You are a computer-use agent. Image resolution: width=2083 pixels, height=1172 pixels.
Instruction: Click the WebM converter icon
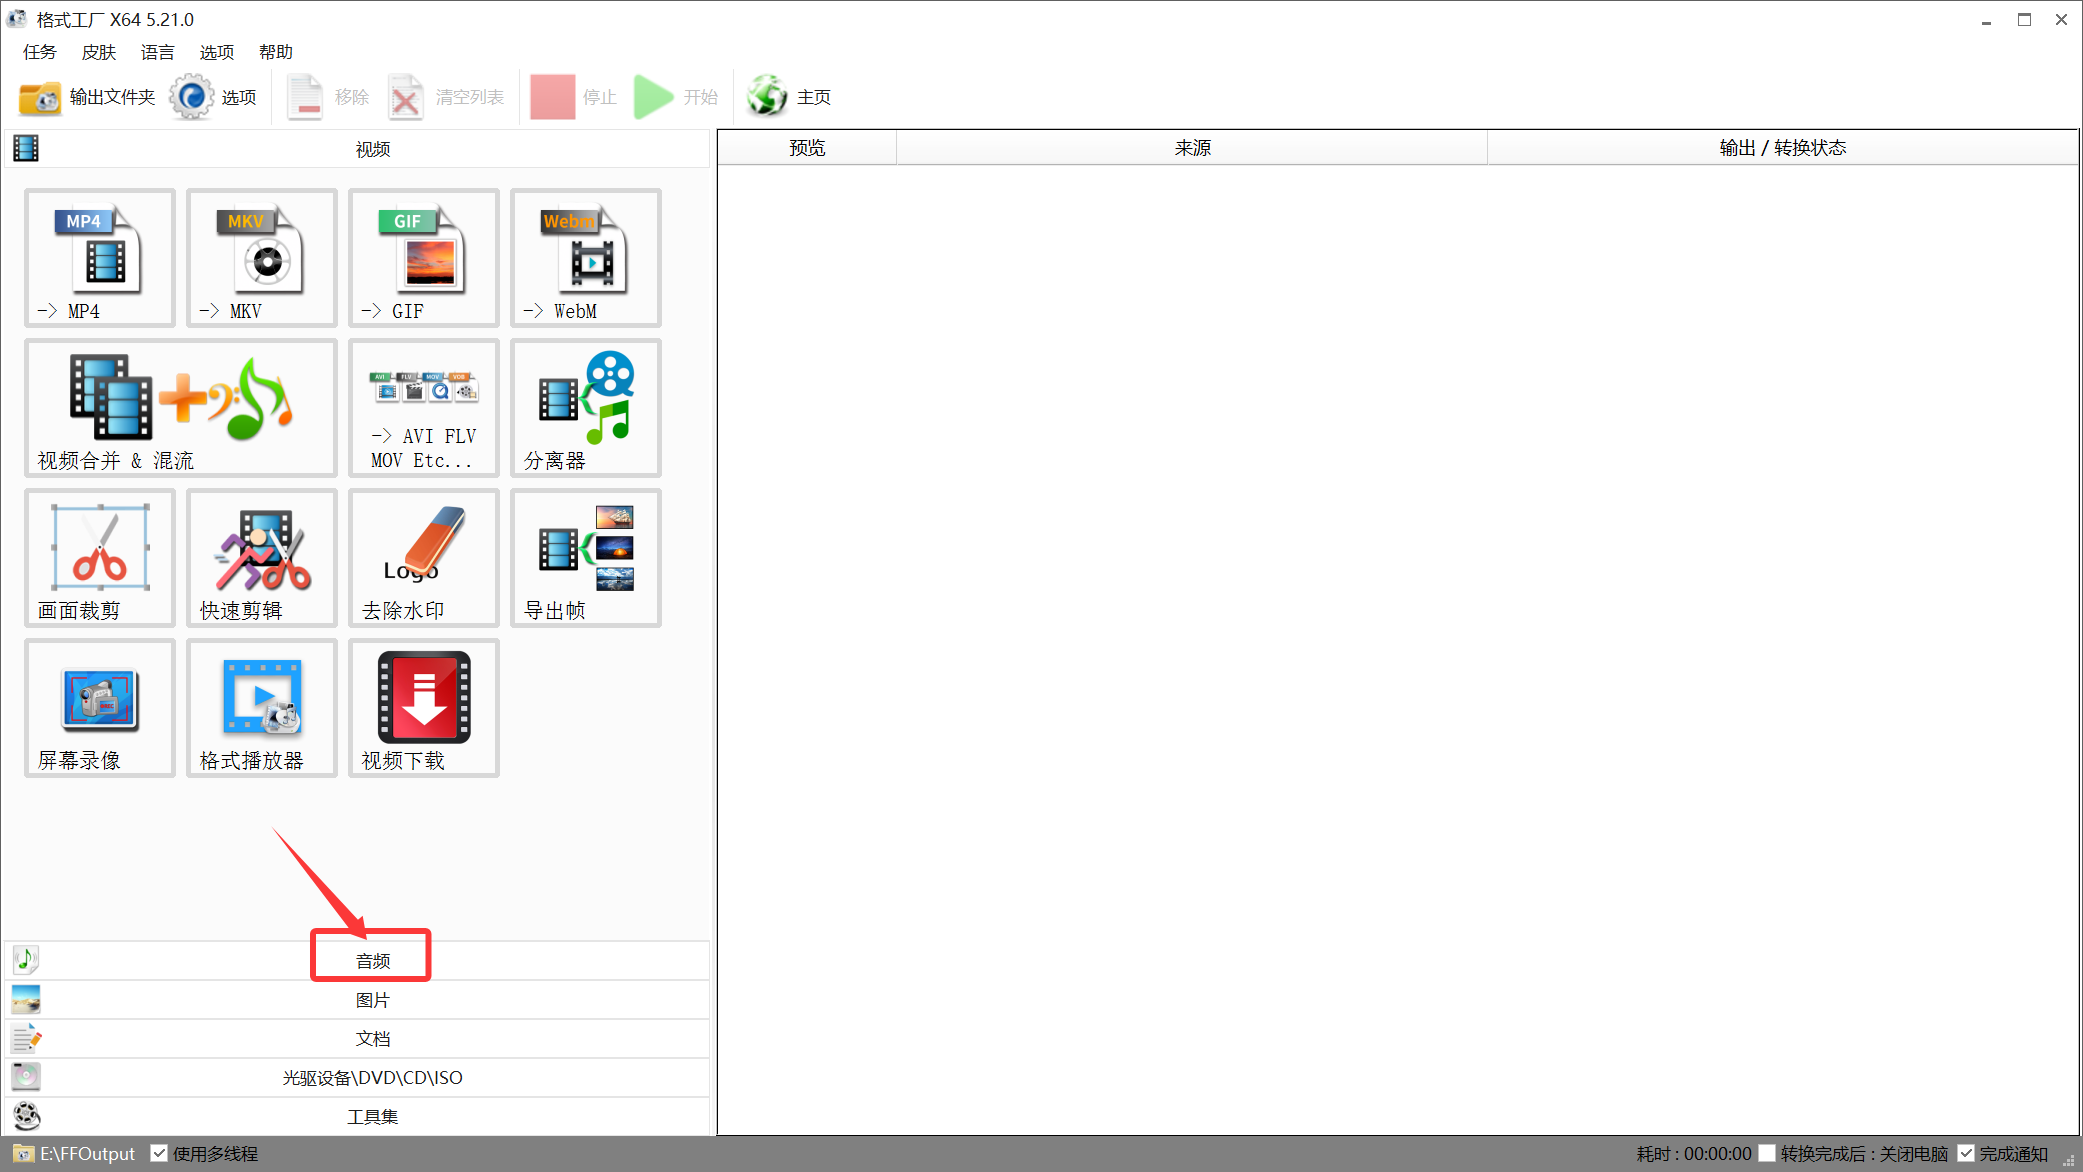585,258
